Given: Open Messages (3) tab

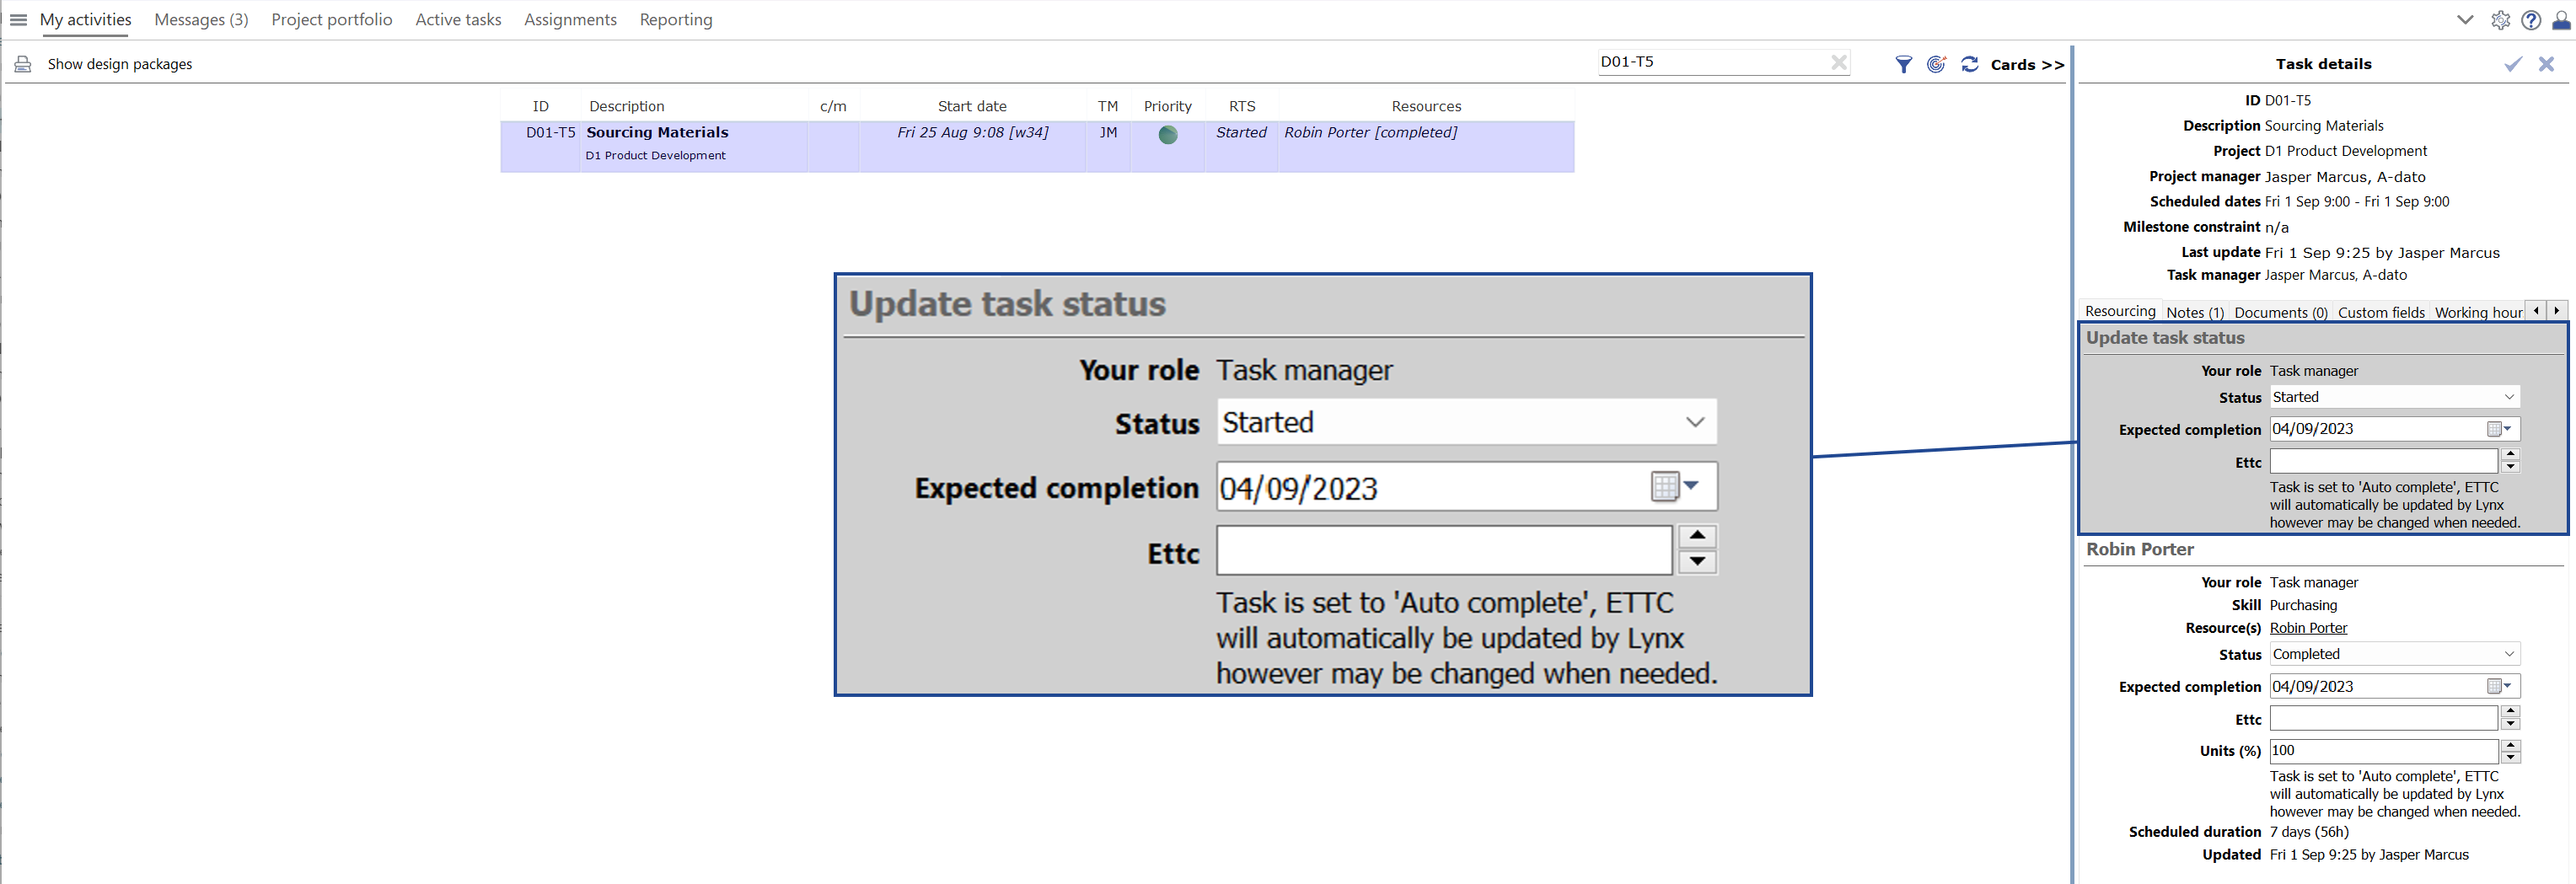Looking at the screenshot, I should click(x=201, y=20).
